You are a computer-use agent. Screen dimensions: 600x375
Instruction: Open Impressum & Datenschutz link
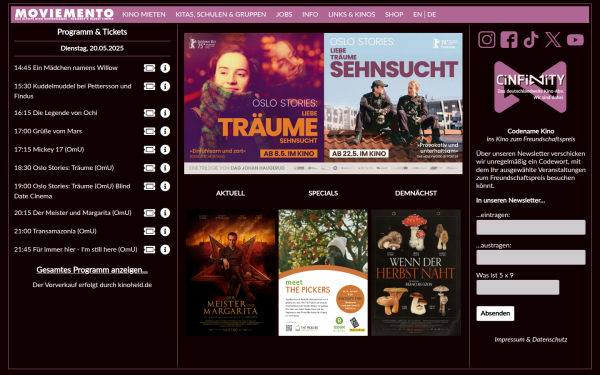click(531, 339)
